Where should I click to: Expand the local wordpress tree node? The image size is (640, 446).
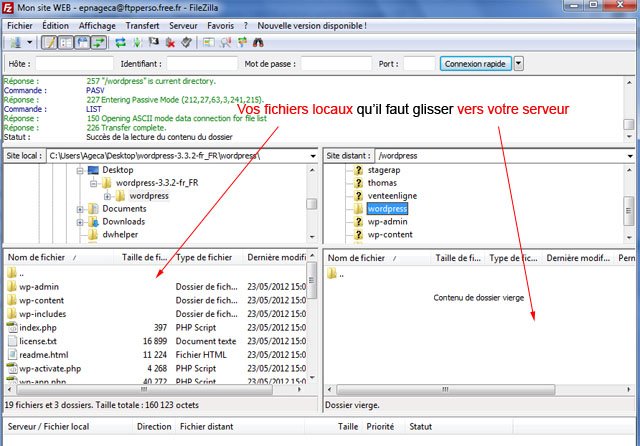coord(107,197)
